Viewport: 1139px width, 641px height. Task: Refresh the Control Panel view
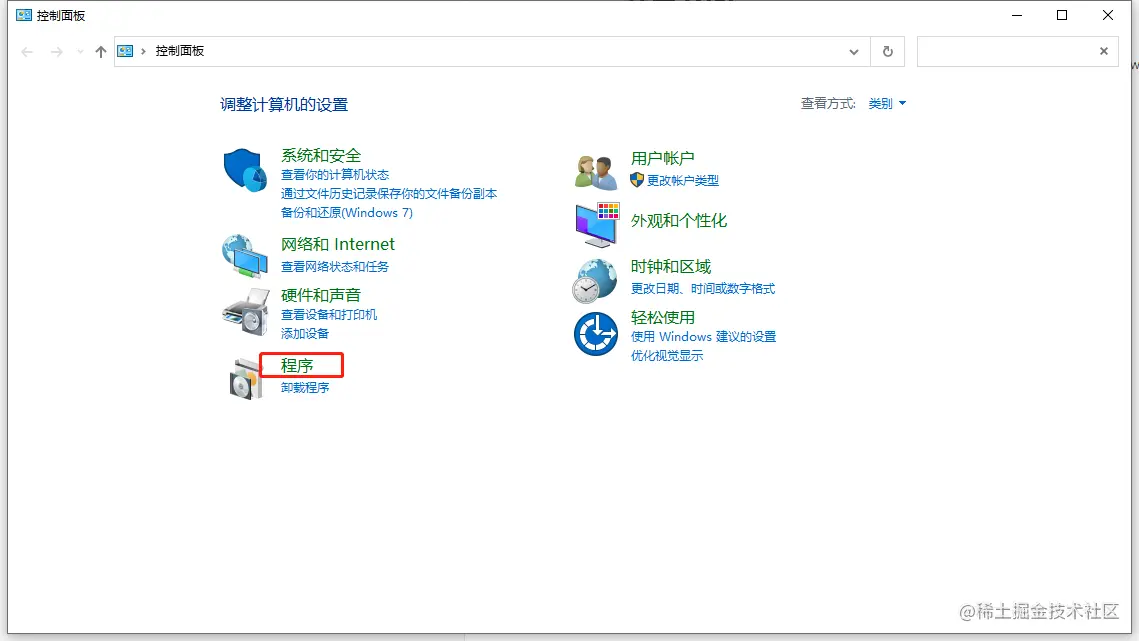pyautogui.click(x=888, y=52)
